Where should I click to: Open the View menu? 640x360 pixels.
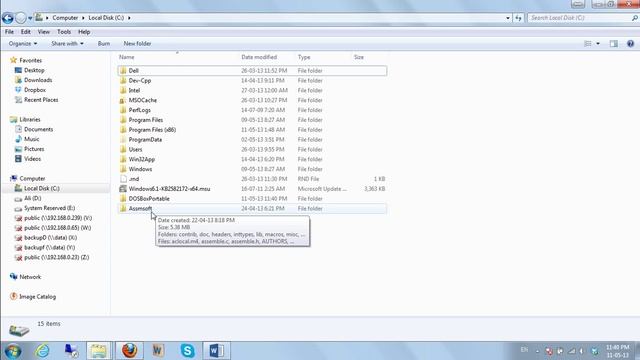pyautogui.click(x=44, y=32)
